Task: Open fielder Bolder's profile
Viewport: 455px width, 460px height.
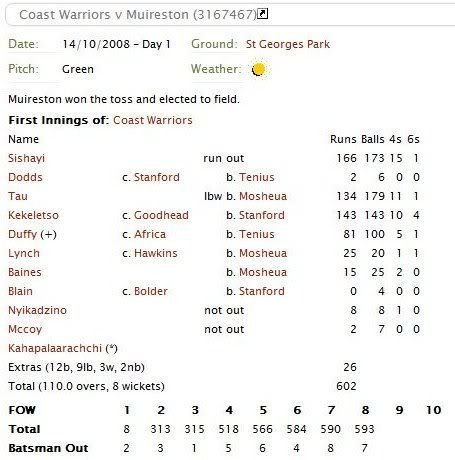Action: click(x=151, y=291)
